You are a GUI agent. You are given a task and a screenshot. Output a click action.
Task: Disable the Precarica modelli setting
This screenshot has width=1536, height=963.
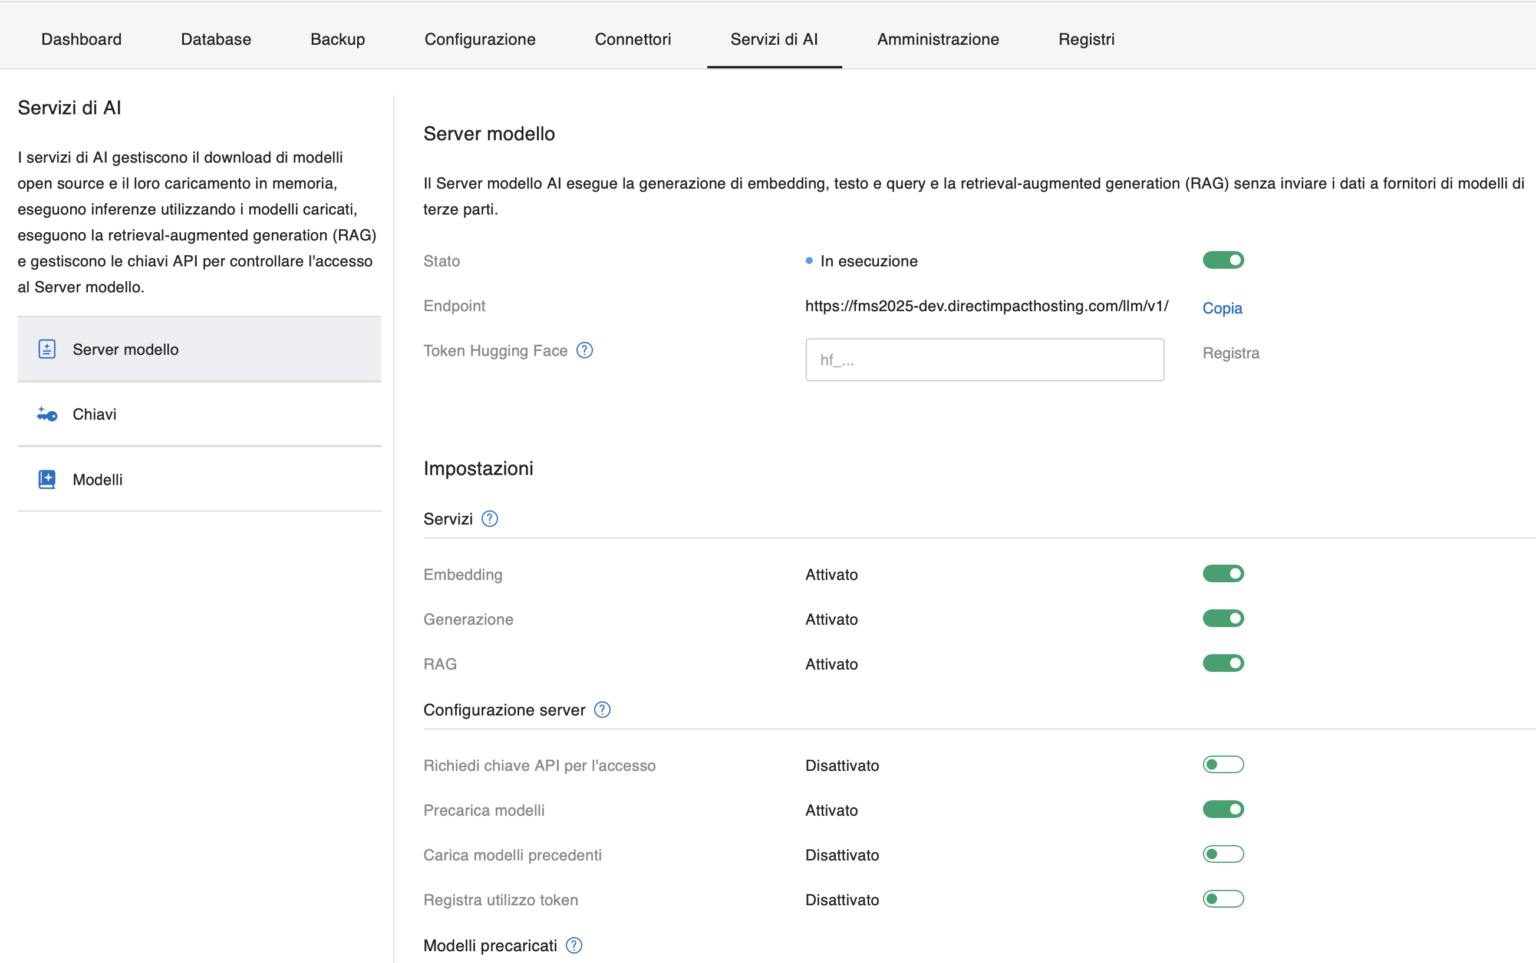tap(1223, 809)
